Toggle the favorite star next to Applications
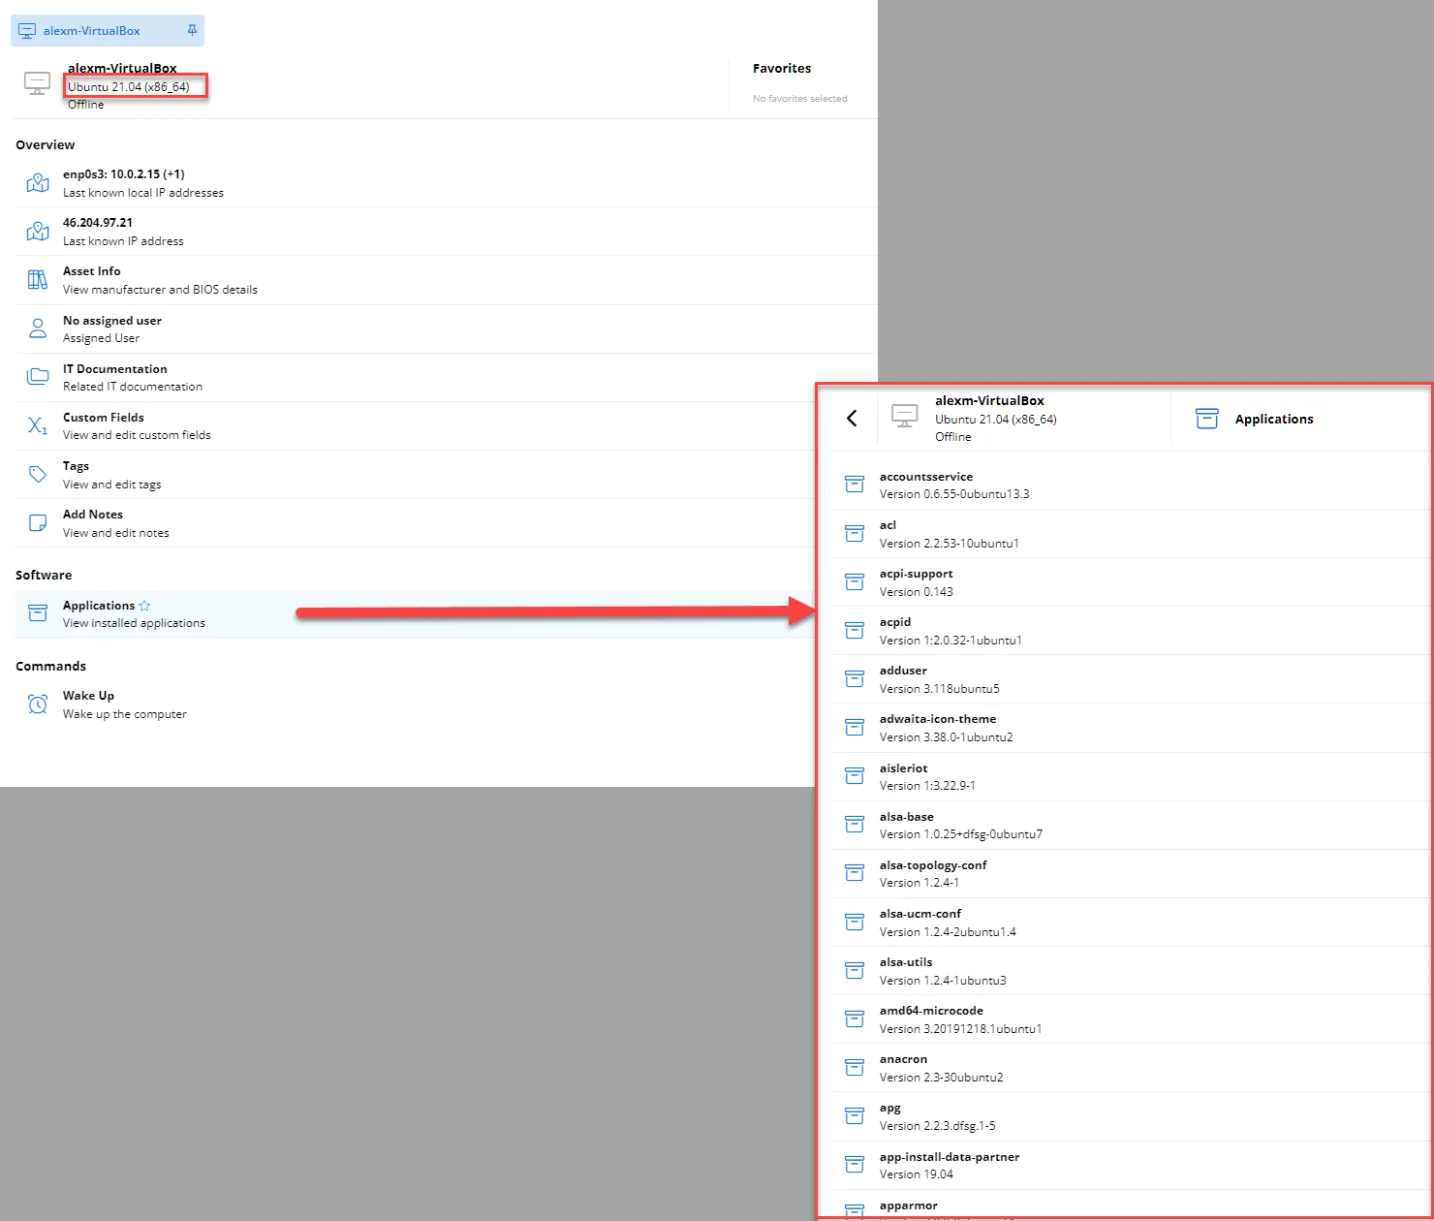Viewport: 1434px width, 1221px height. [x=145, y=606]
